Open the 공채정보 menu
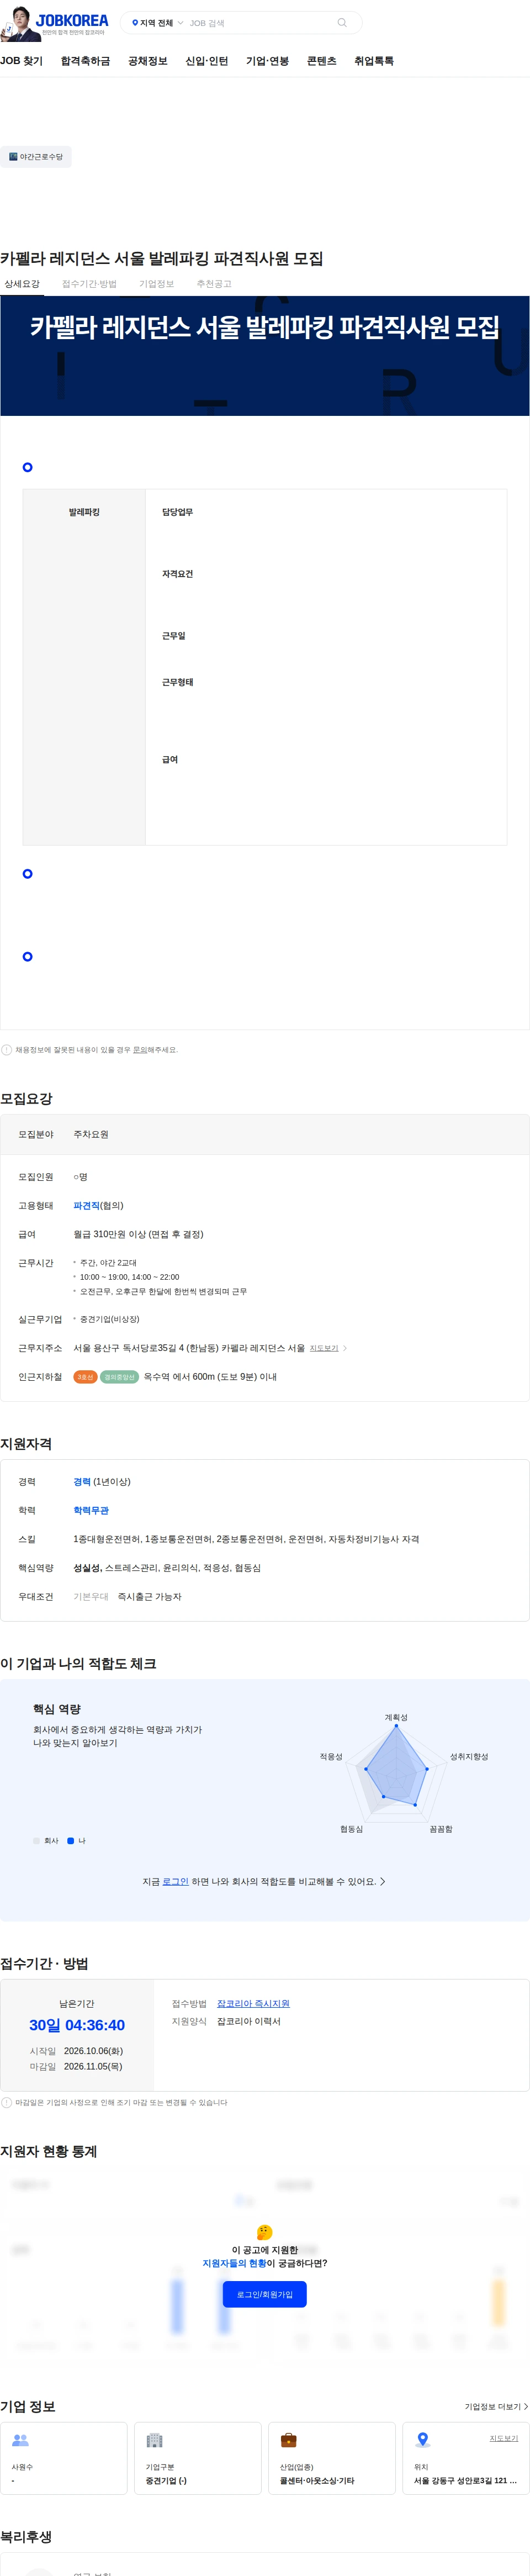This screenshot has height=2576, width=530. [x=147, y=61]
